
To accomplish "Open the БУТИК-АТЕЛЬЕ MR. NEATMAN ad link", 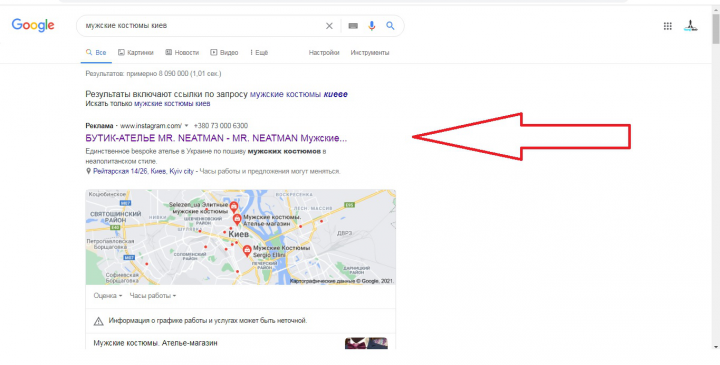I will 216,138.
